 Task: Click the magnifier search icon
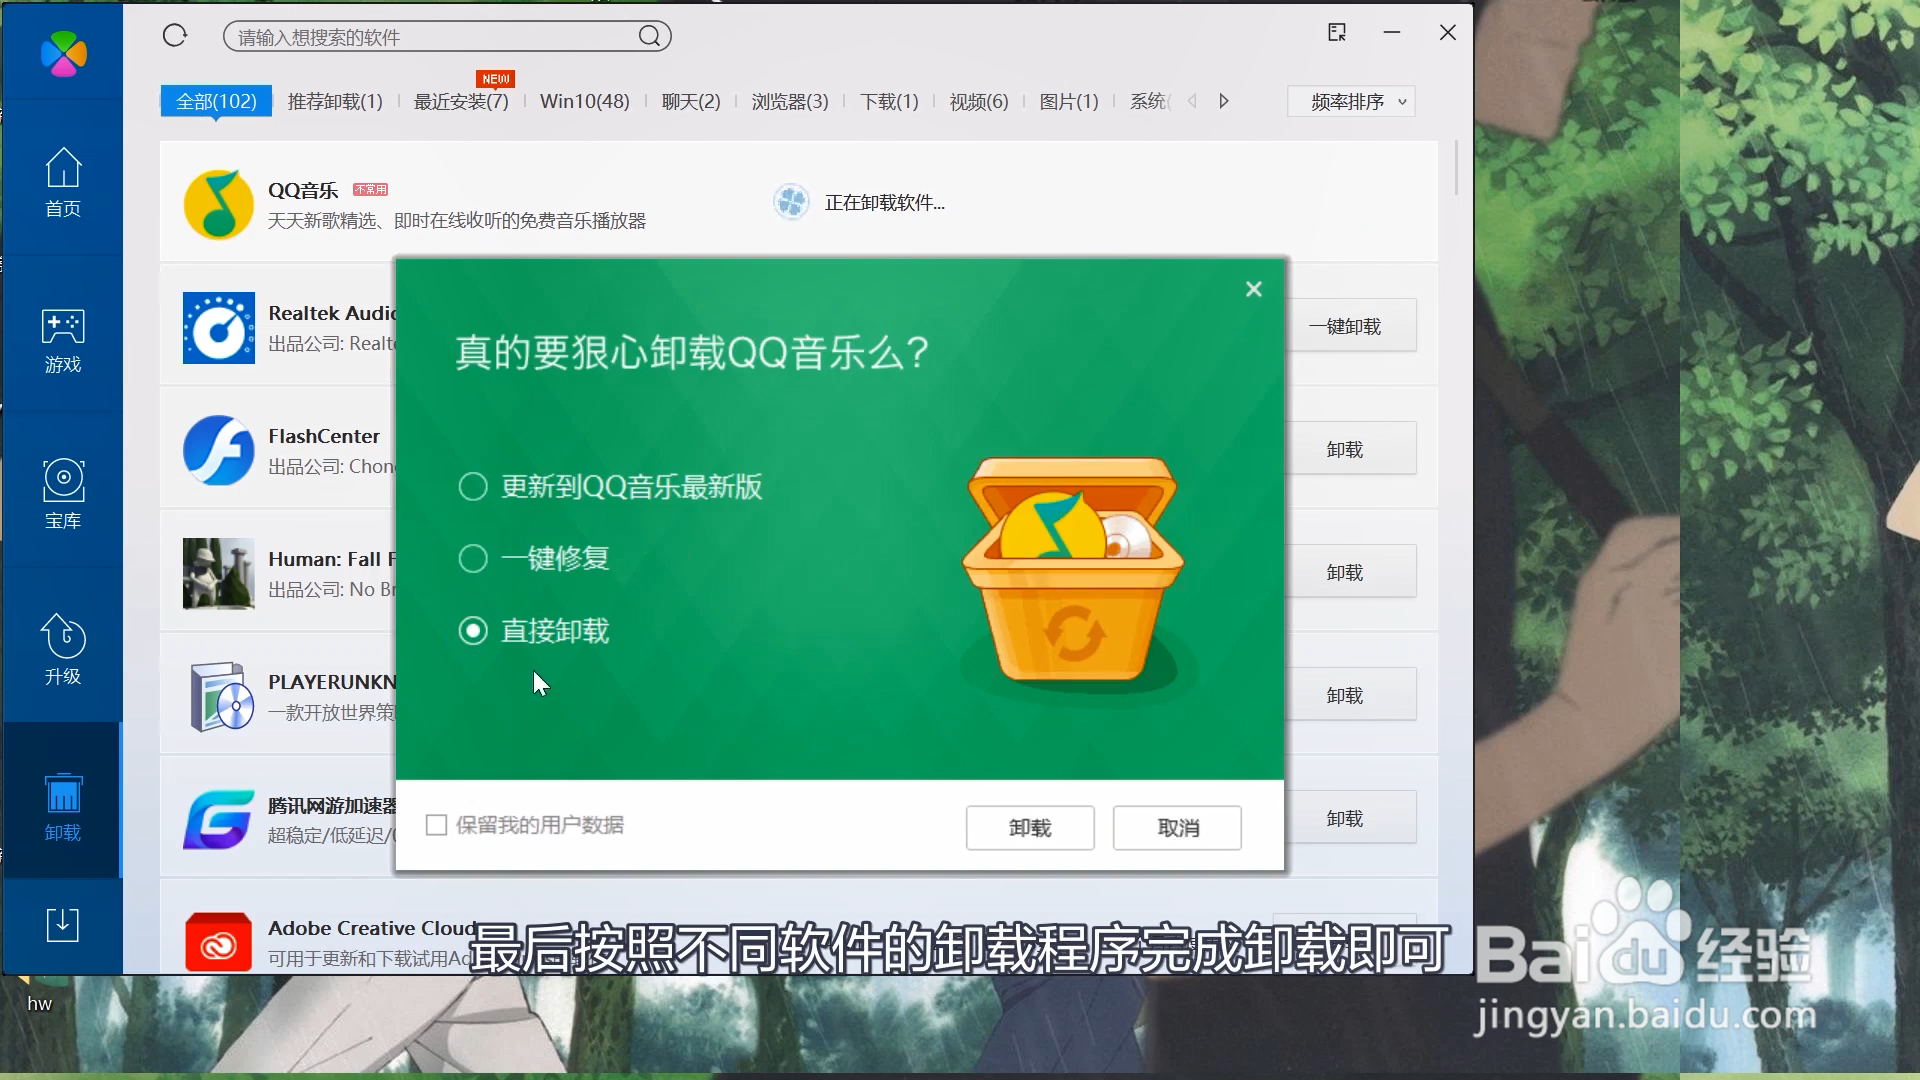[650, 37]
